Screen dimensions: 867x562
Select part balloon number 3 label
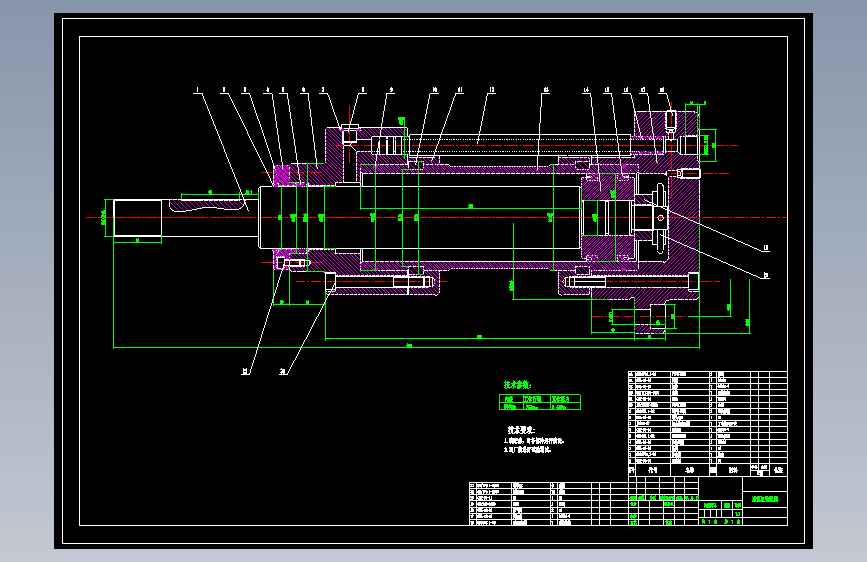click(245, 90)
